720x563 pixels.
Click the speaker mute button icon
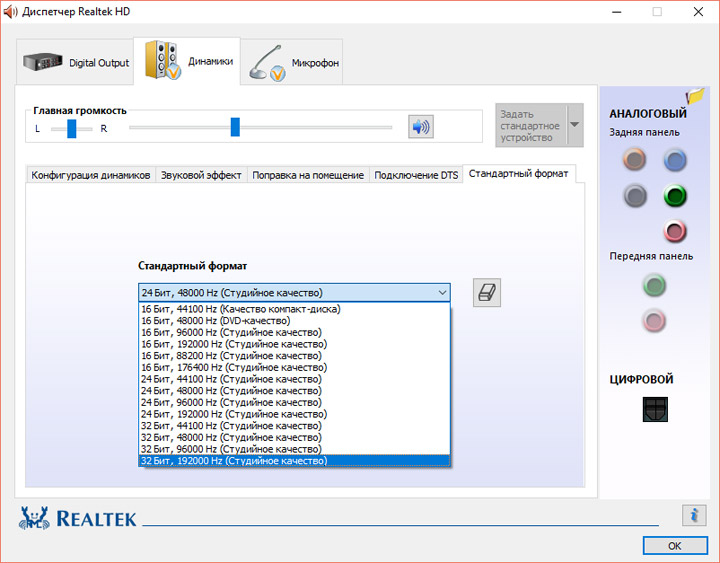click(421, 127)
